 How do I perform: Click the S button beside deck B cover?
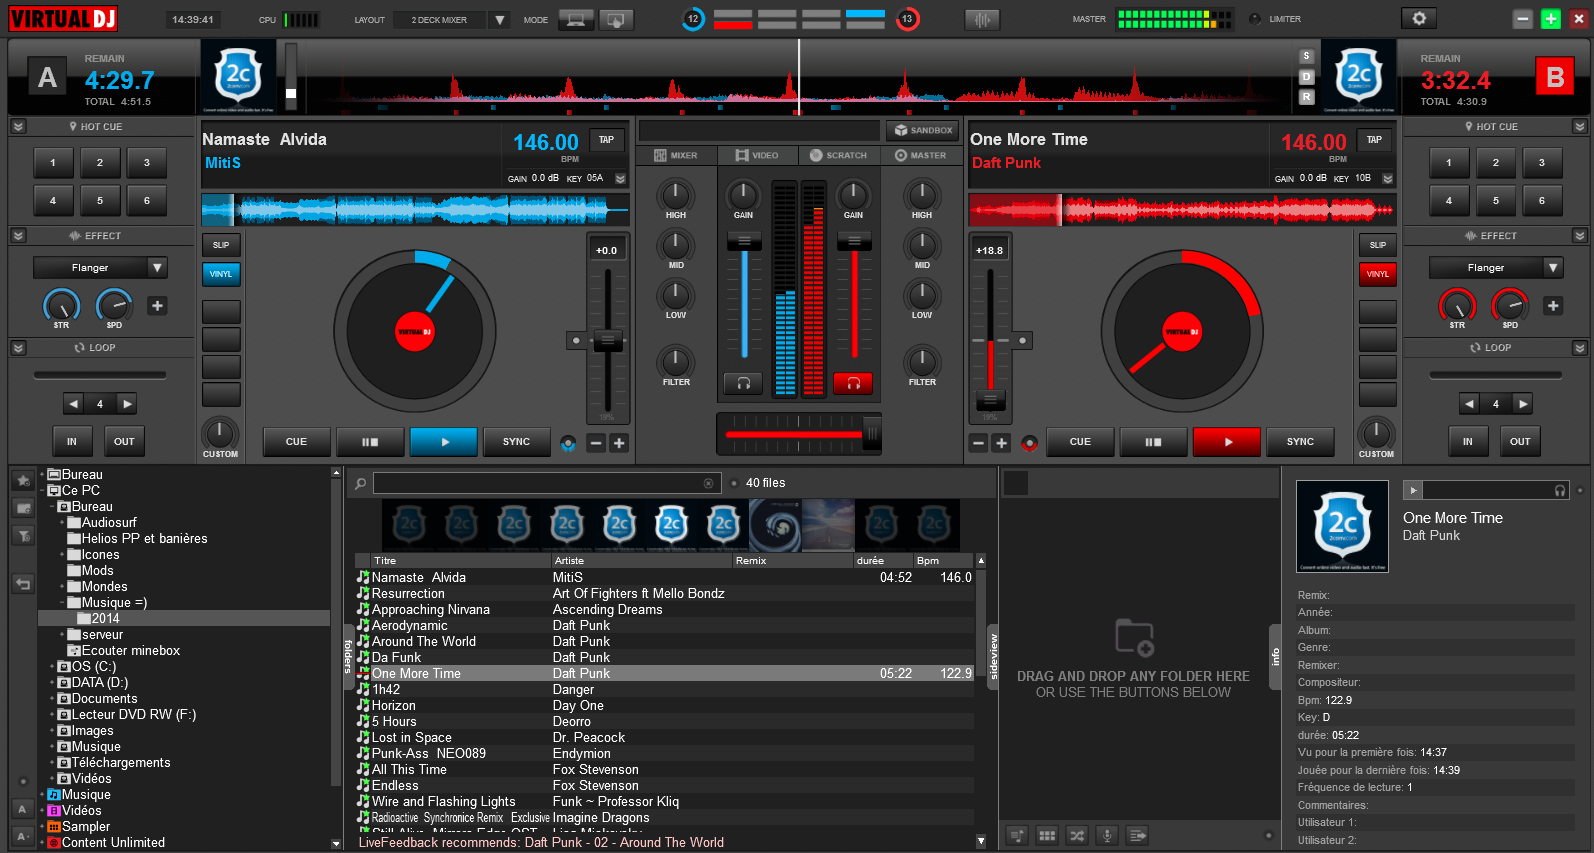pyautogui.click(x=1306, y=56)
